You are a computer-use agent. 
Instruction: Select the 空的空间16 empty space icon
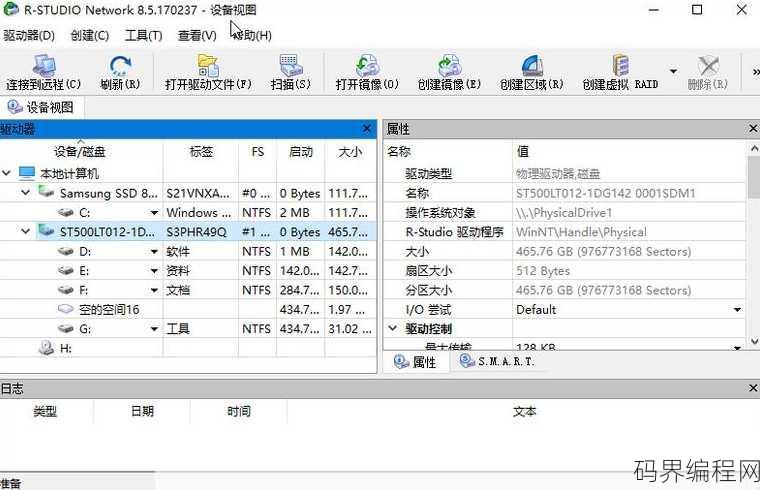(65, 309)
